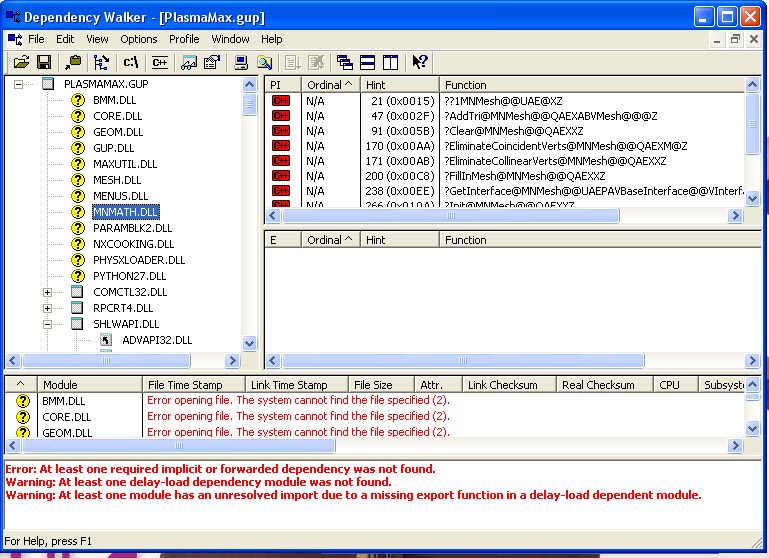Screen dimensions: 769x558
Task: Click horizontal scrollbar thumb of module list
Action: (x=179, y=446)
